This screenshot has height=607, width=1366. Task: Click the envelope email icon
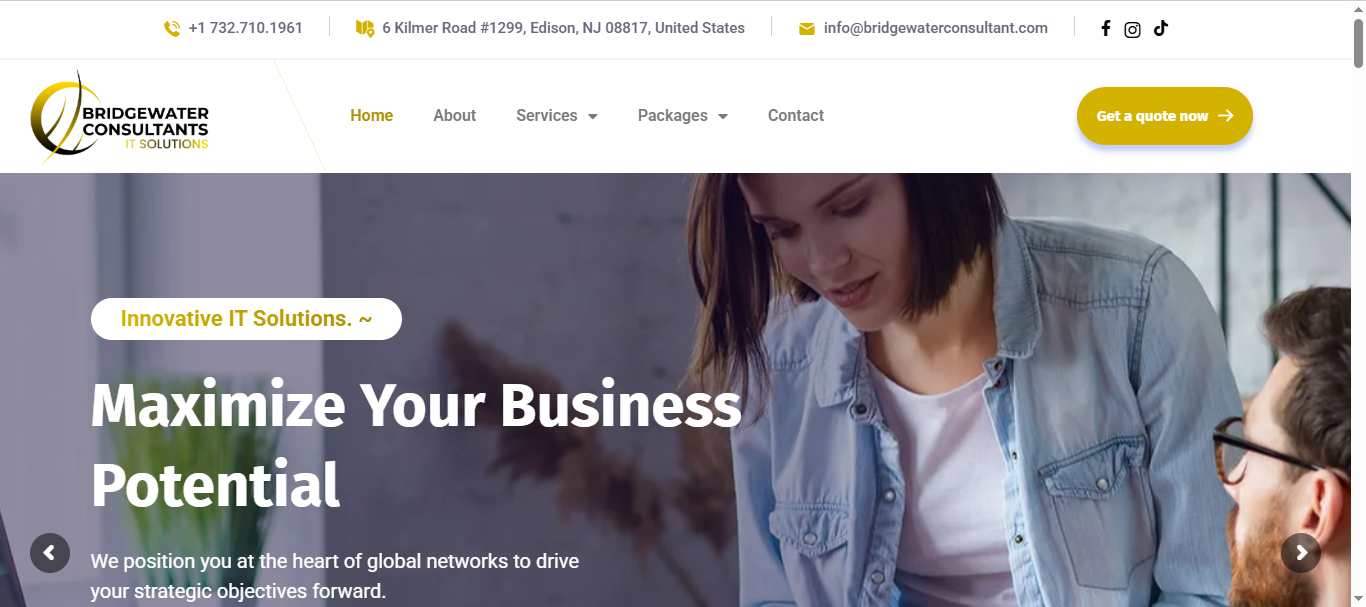(807, 29)
